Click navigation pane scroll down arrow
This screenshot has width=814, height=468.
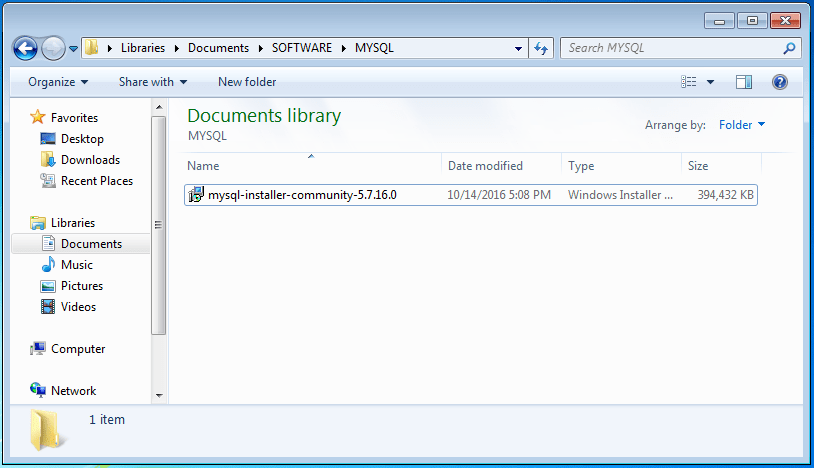click(159, 395)
